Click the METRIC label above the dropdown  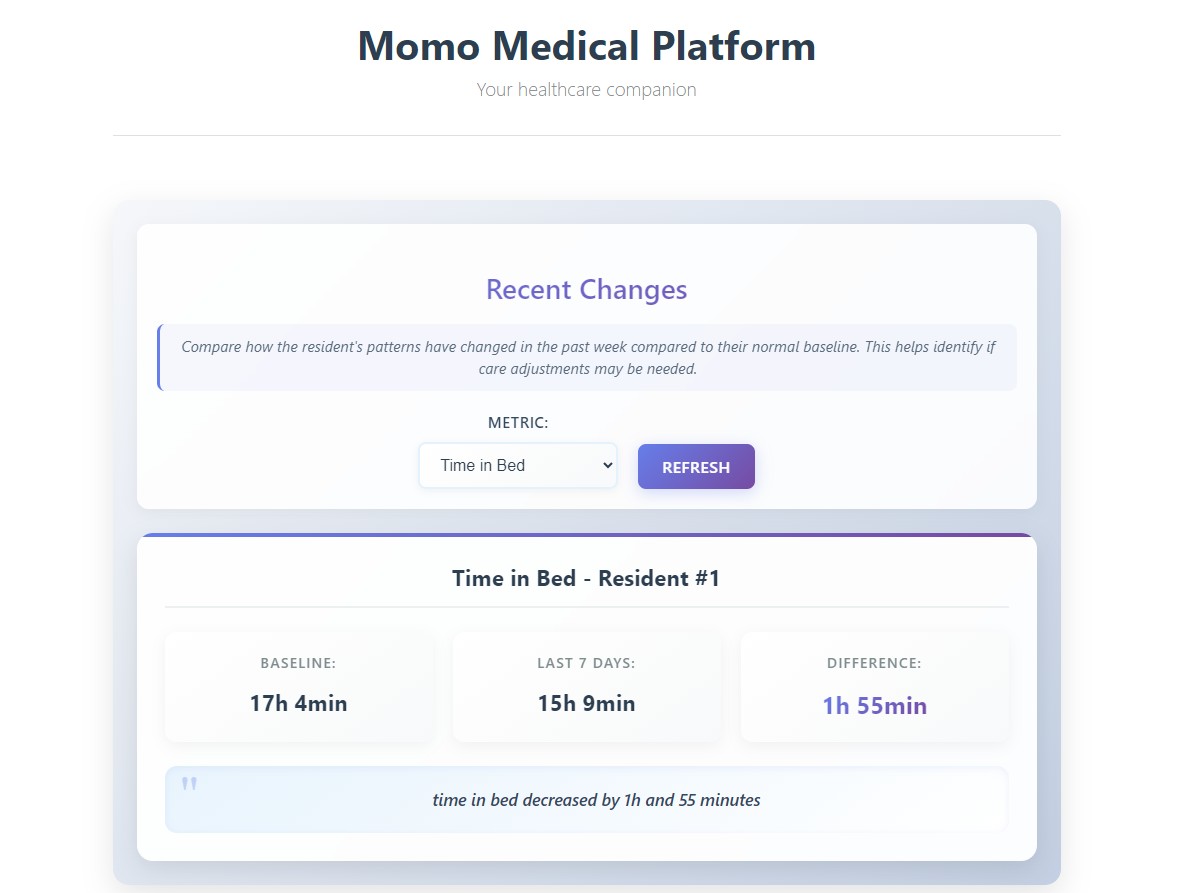[518, 423]
